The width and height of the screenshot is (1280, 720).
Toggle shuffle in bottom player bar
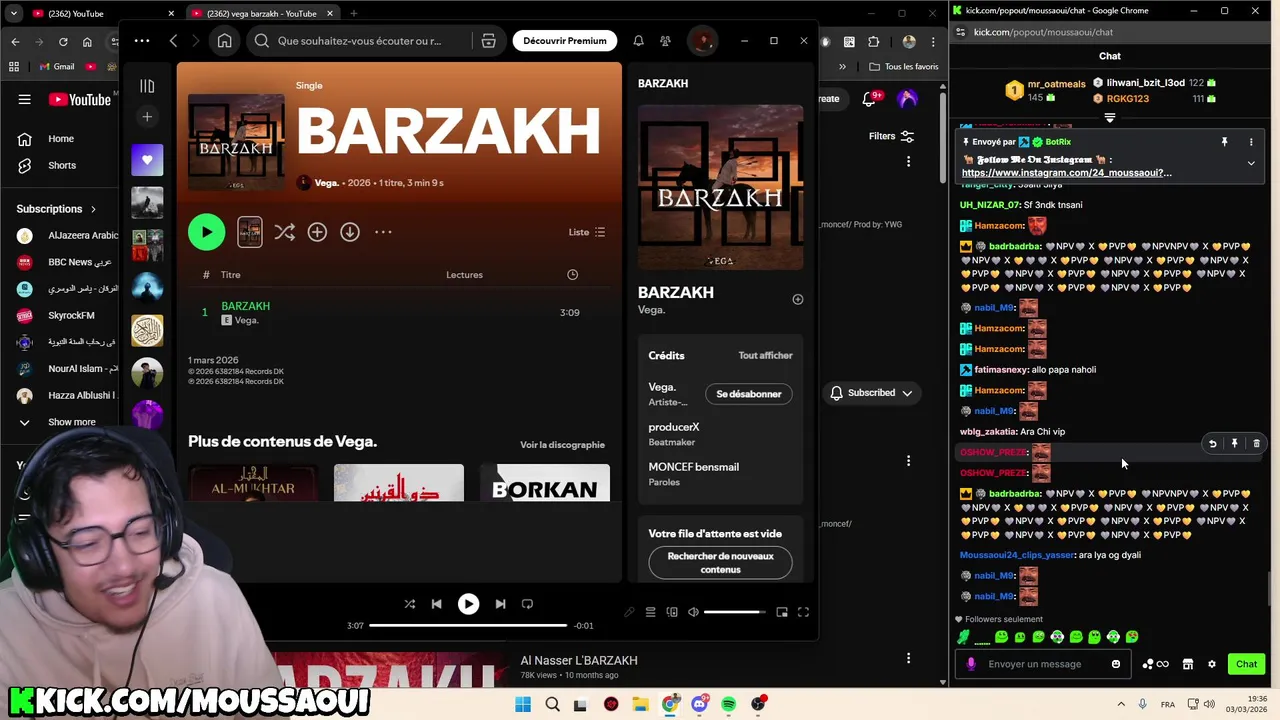click(409, 604)
